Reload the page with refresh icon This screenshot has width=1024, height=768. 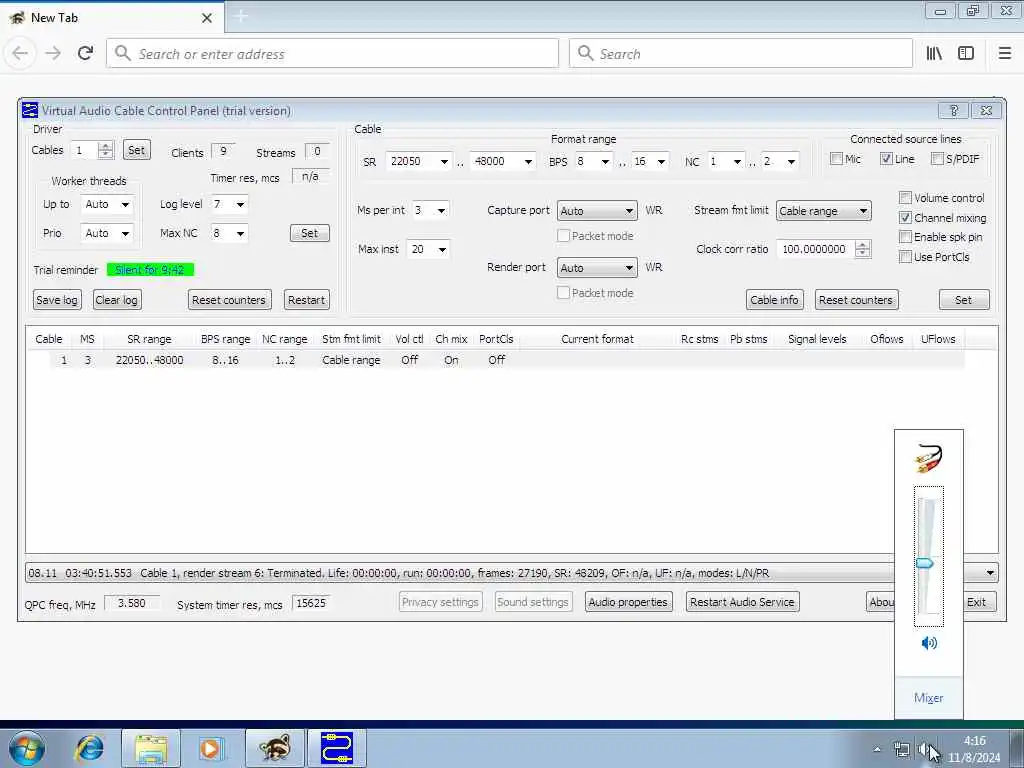point(85,53)
